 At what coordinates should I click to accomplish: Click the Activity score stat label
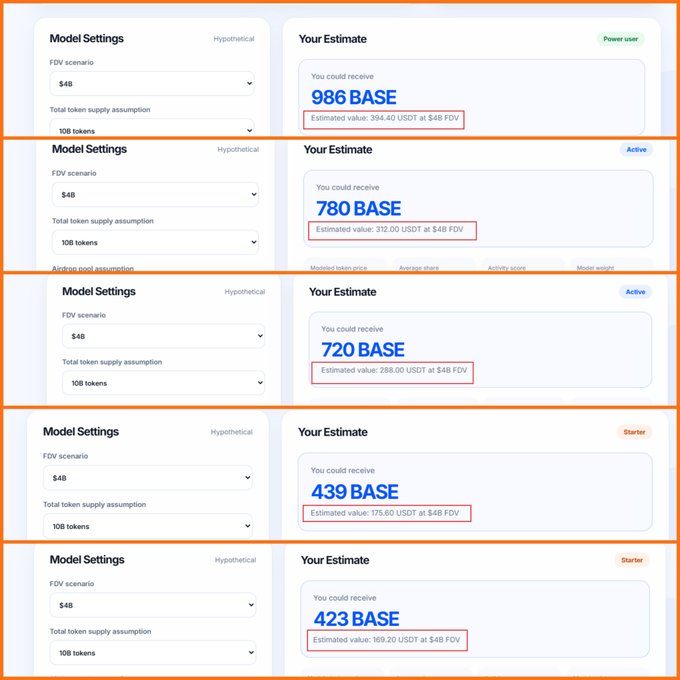[507, 268]
